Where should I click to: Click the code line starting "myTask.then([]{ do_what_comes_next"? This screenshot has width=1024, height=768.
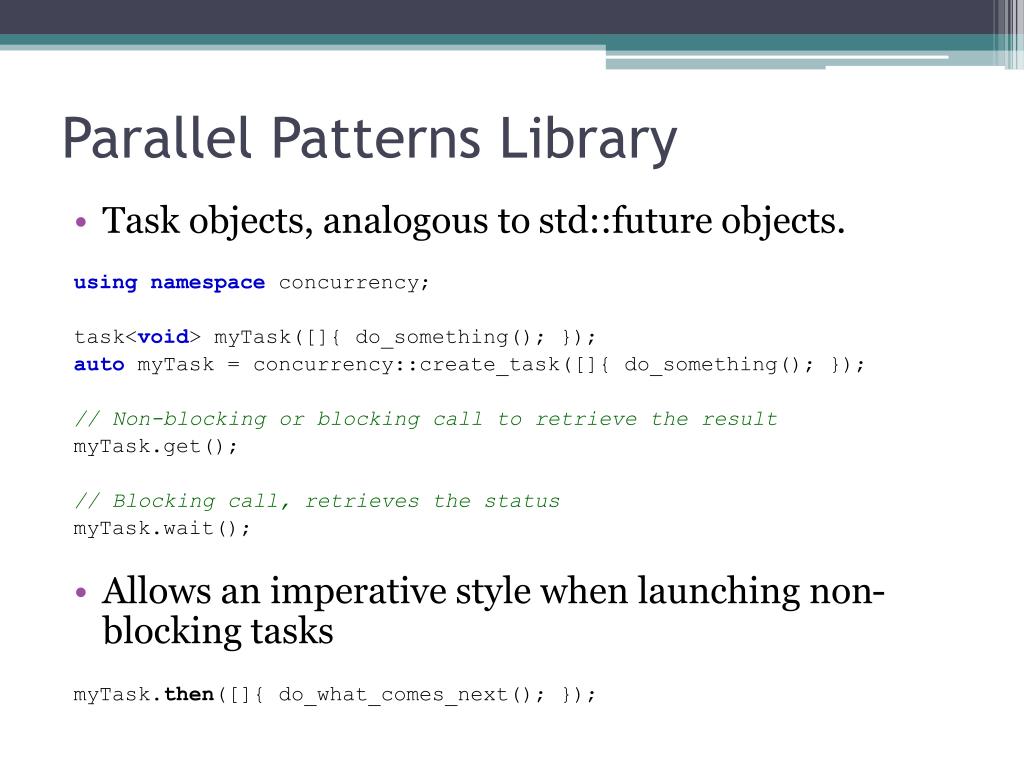pos(334,694)
